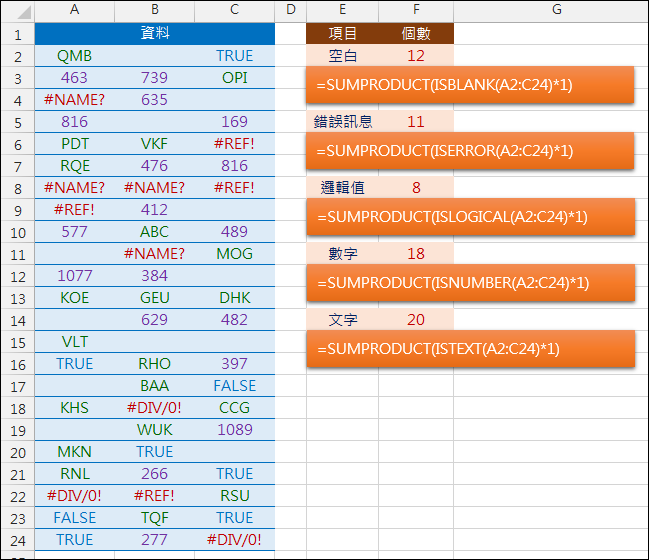Select cell with 629
This screenshot has width=649, height=560.
pyautogui.click(x=154, y=320)
